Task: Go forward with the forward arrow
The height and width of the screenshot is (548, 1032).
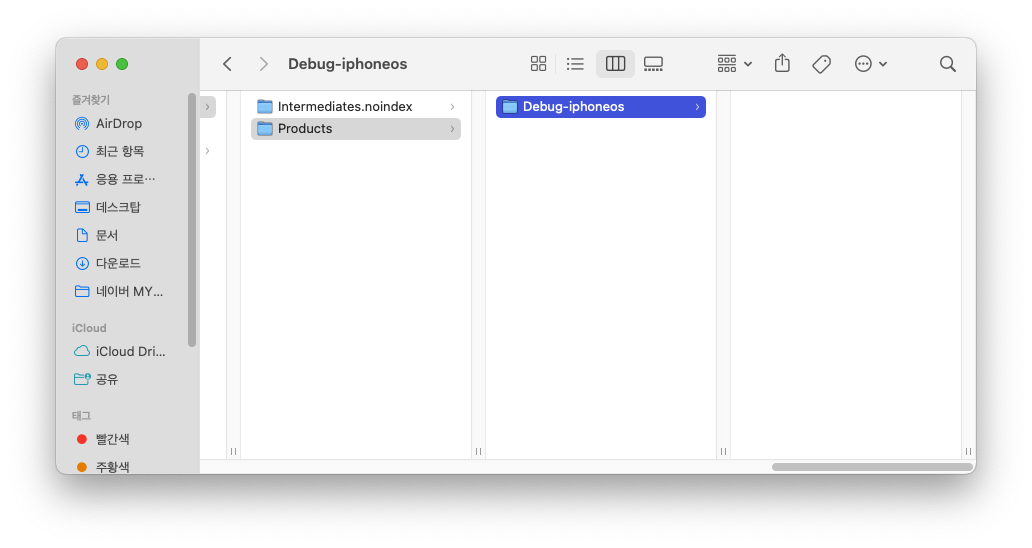Action: tap(263, 64)
